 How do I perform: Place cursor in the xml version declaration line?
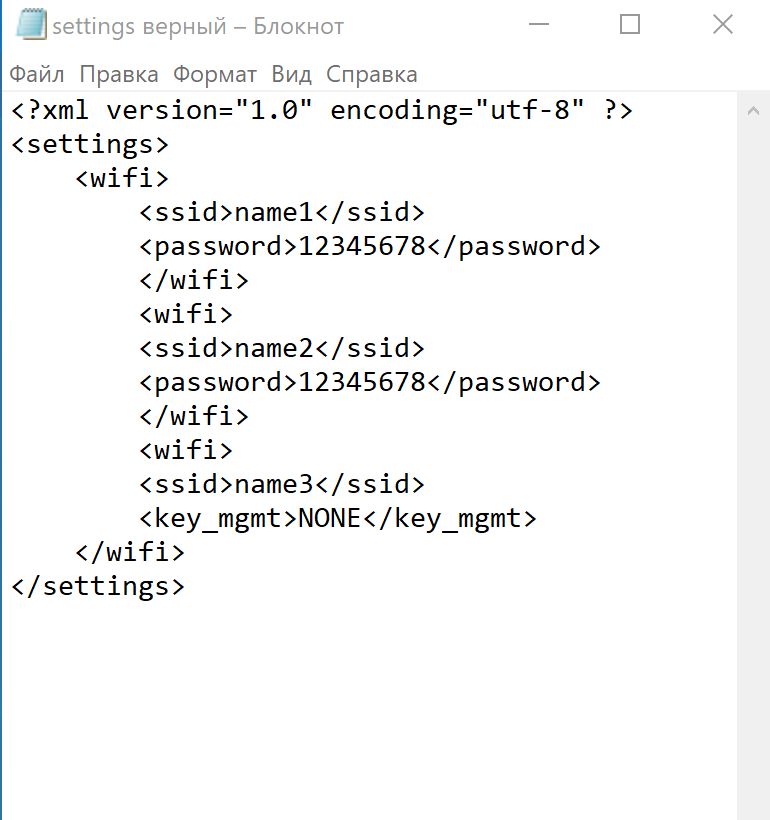(x=322, y=110)
